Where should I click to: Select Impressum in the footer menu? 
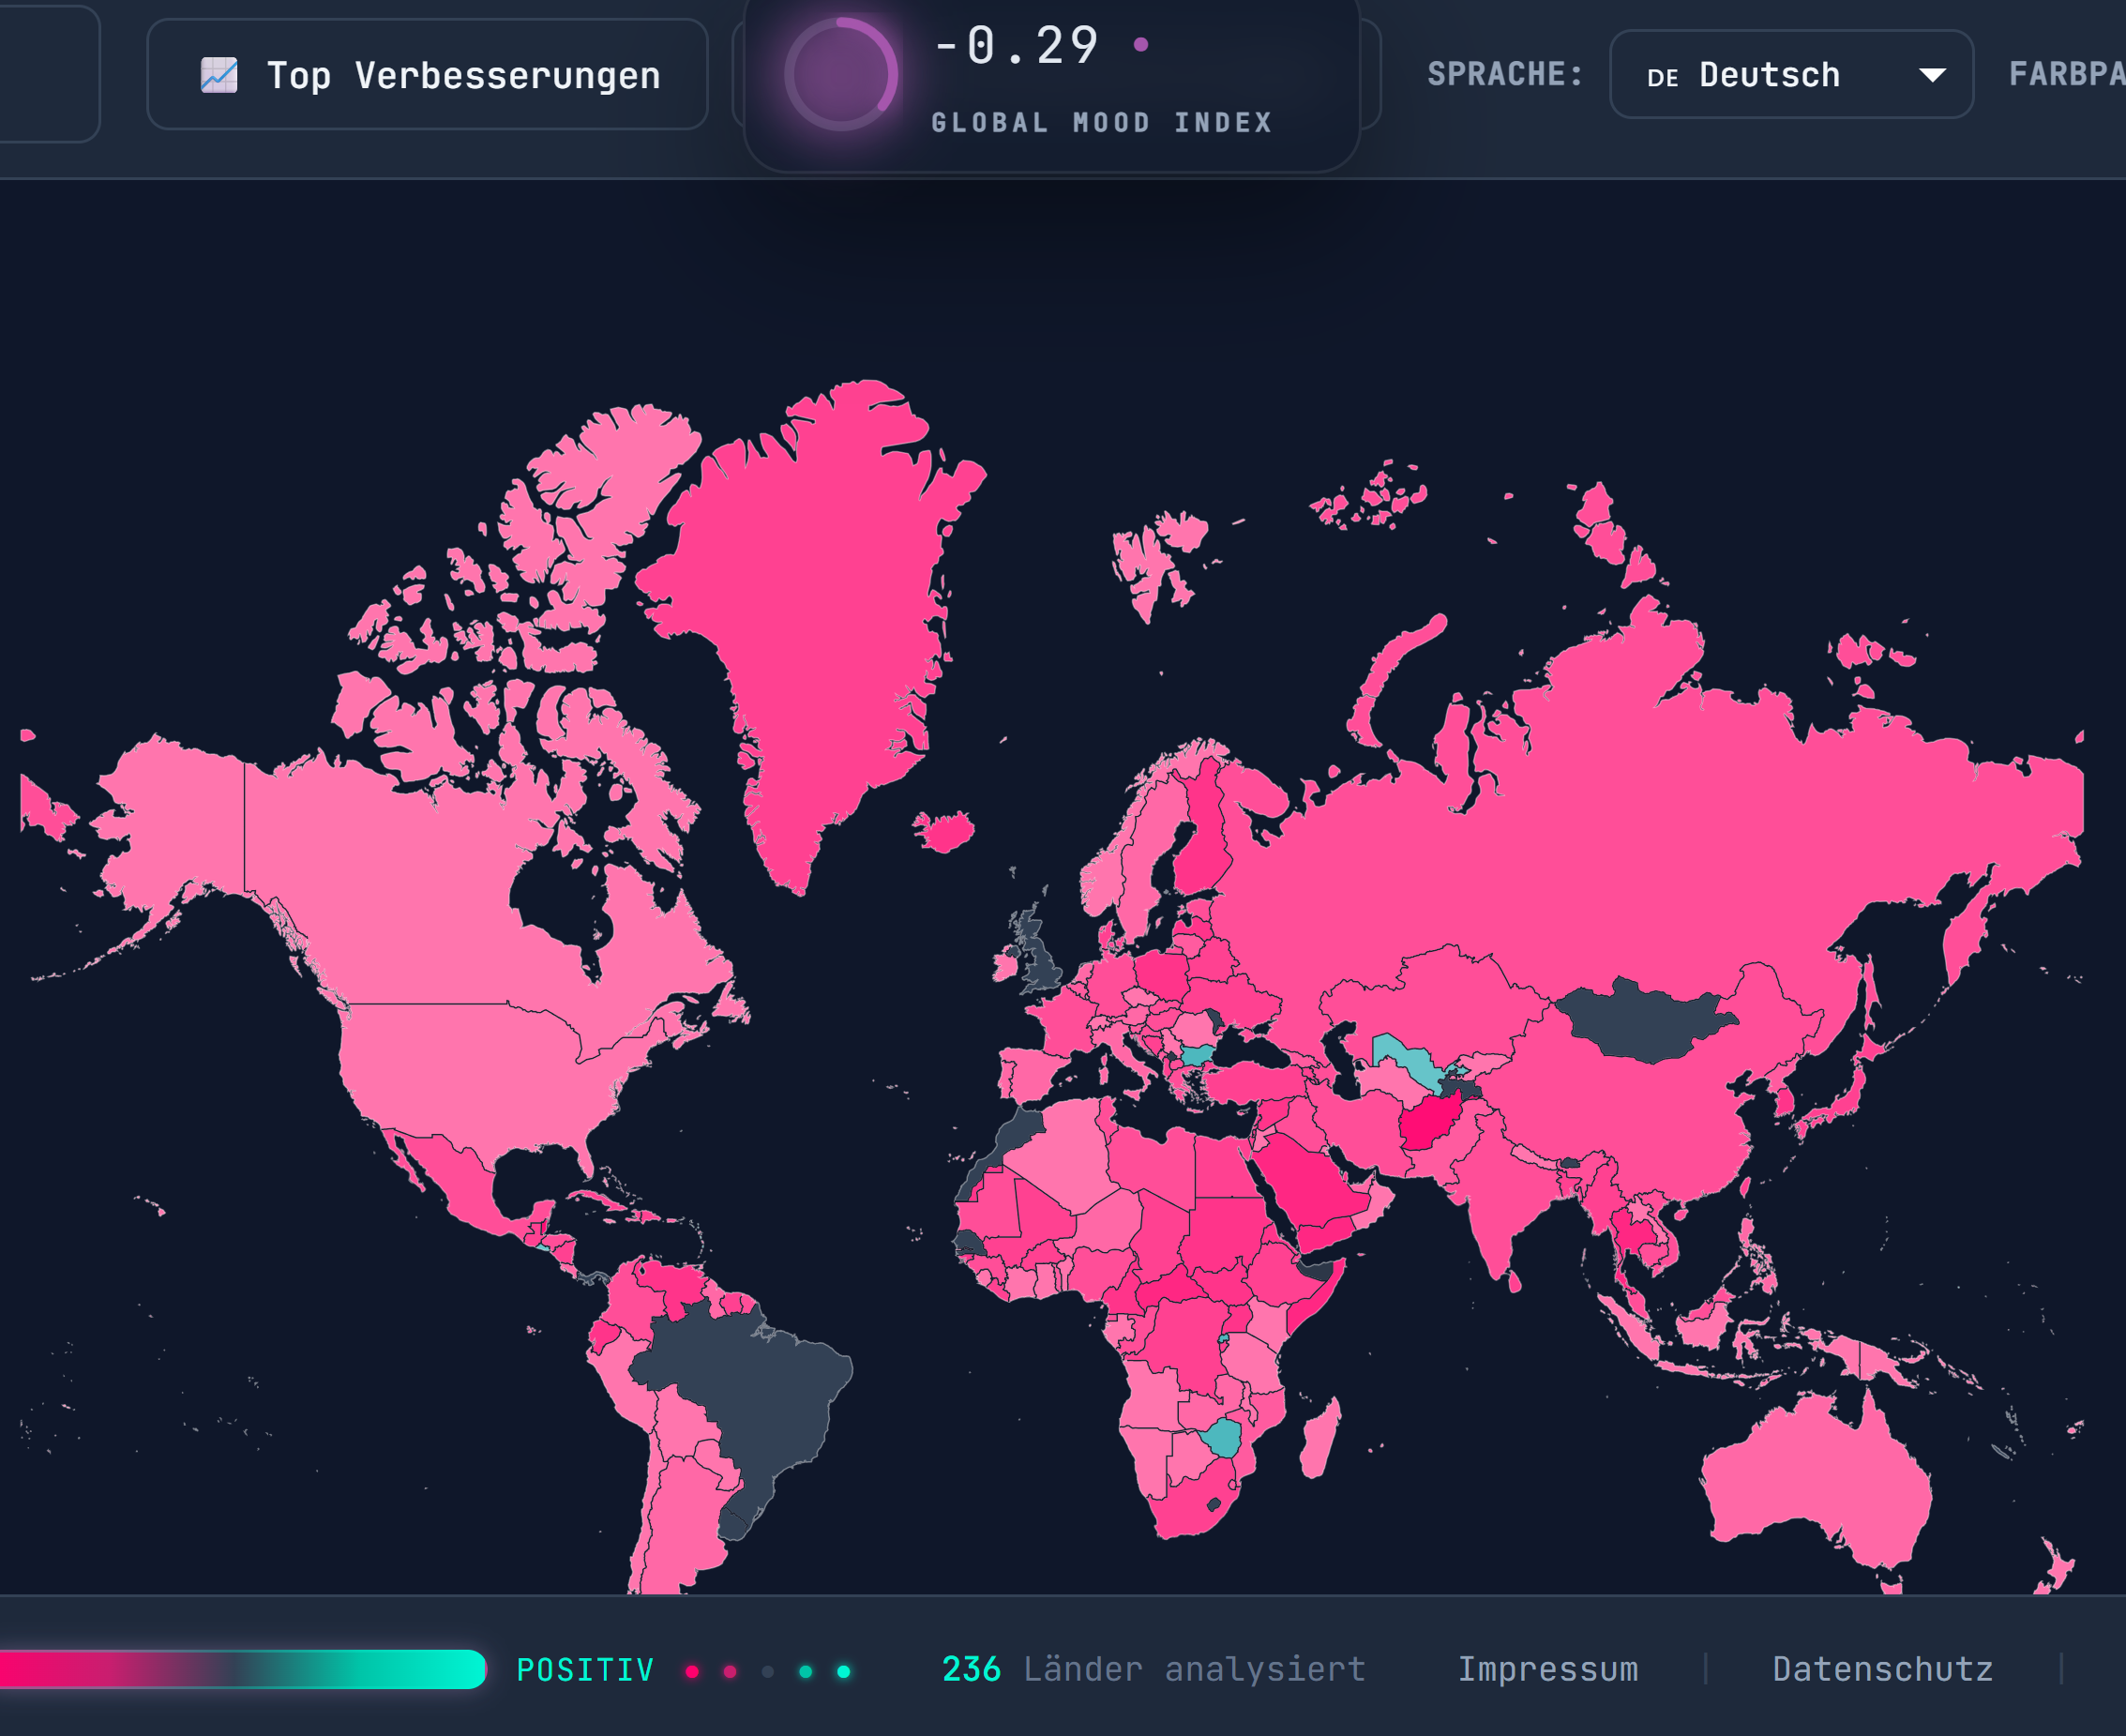1549,1668
